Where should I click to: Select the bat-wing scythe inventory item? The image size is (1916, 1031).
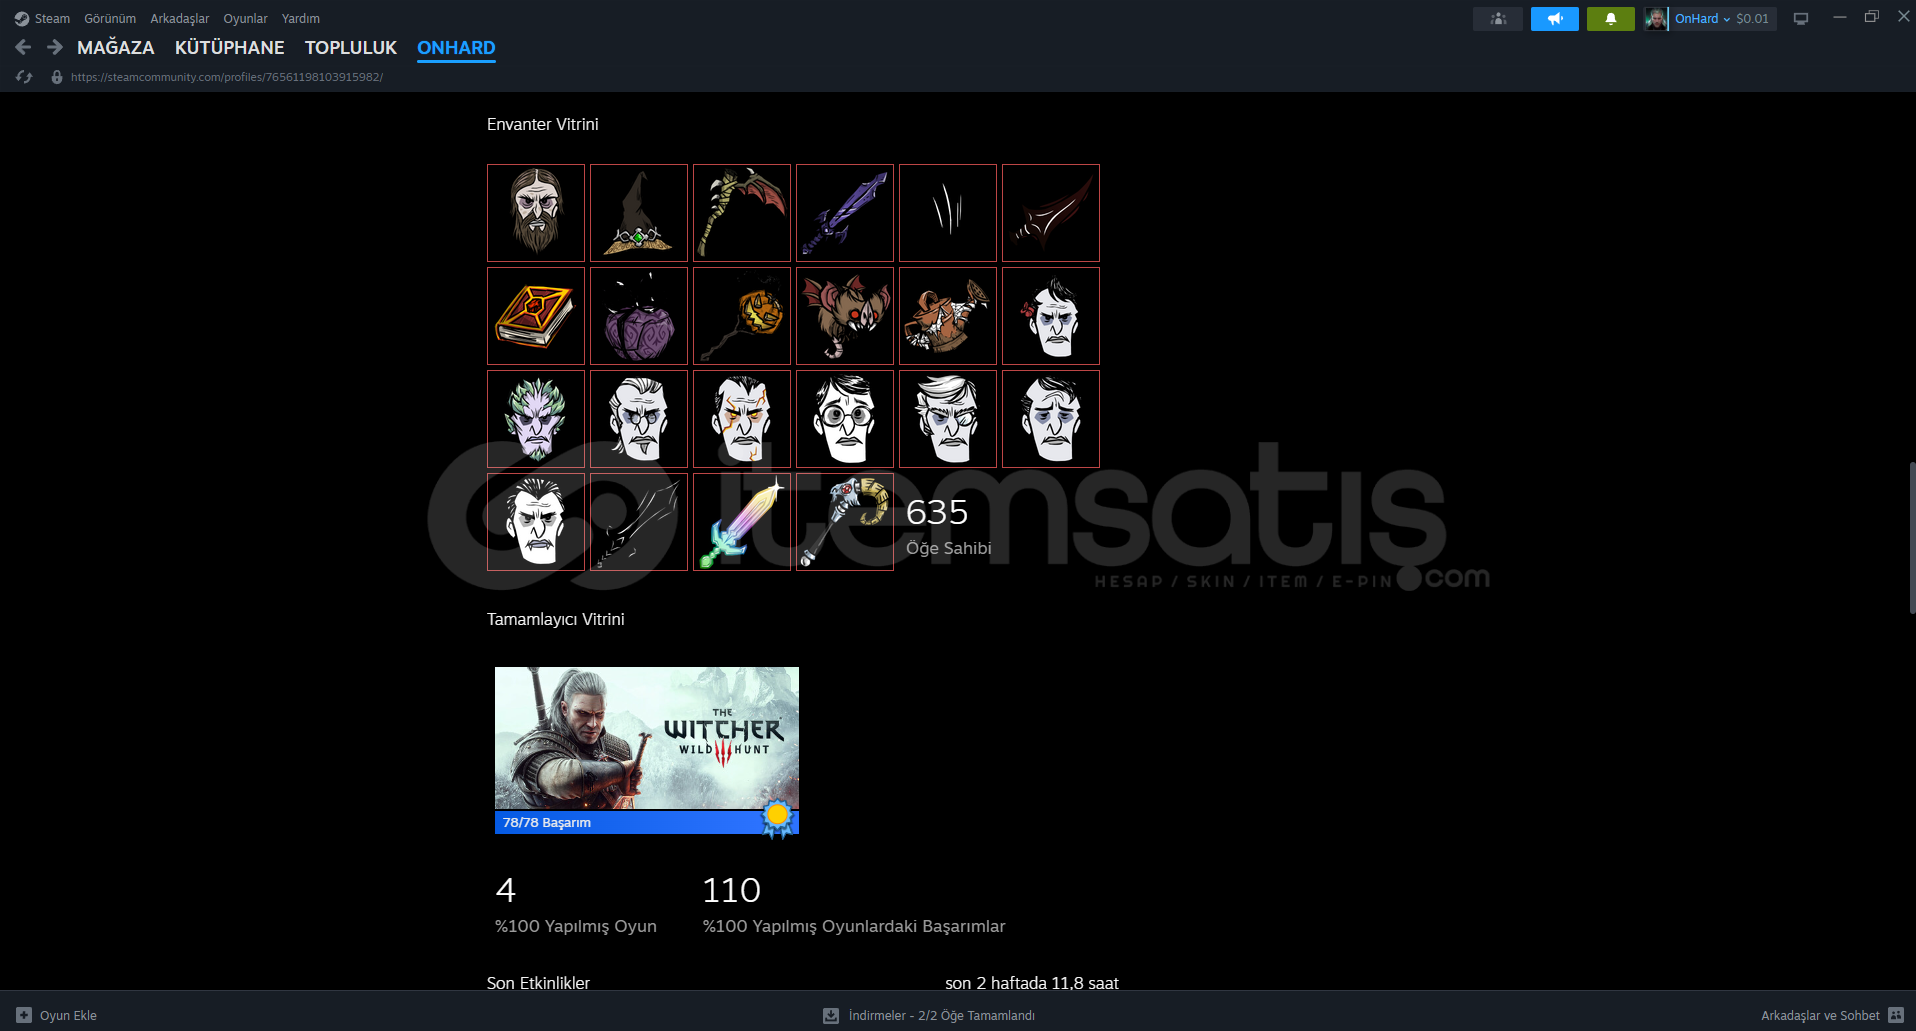coord(742,213)
